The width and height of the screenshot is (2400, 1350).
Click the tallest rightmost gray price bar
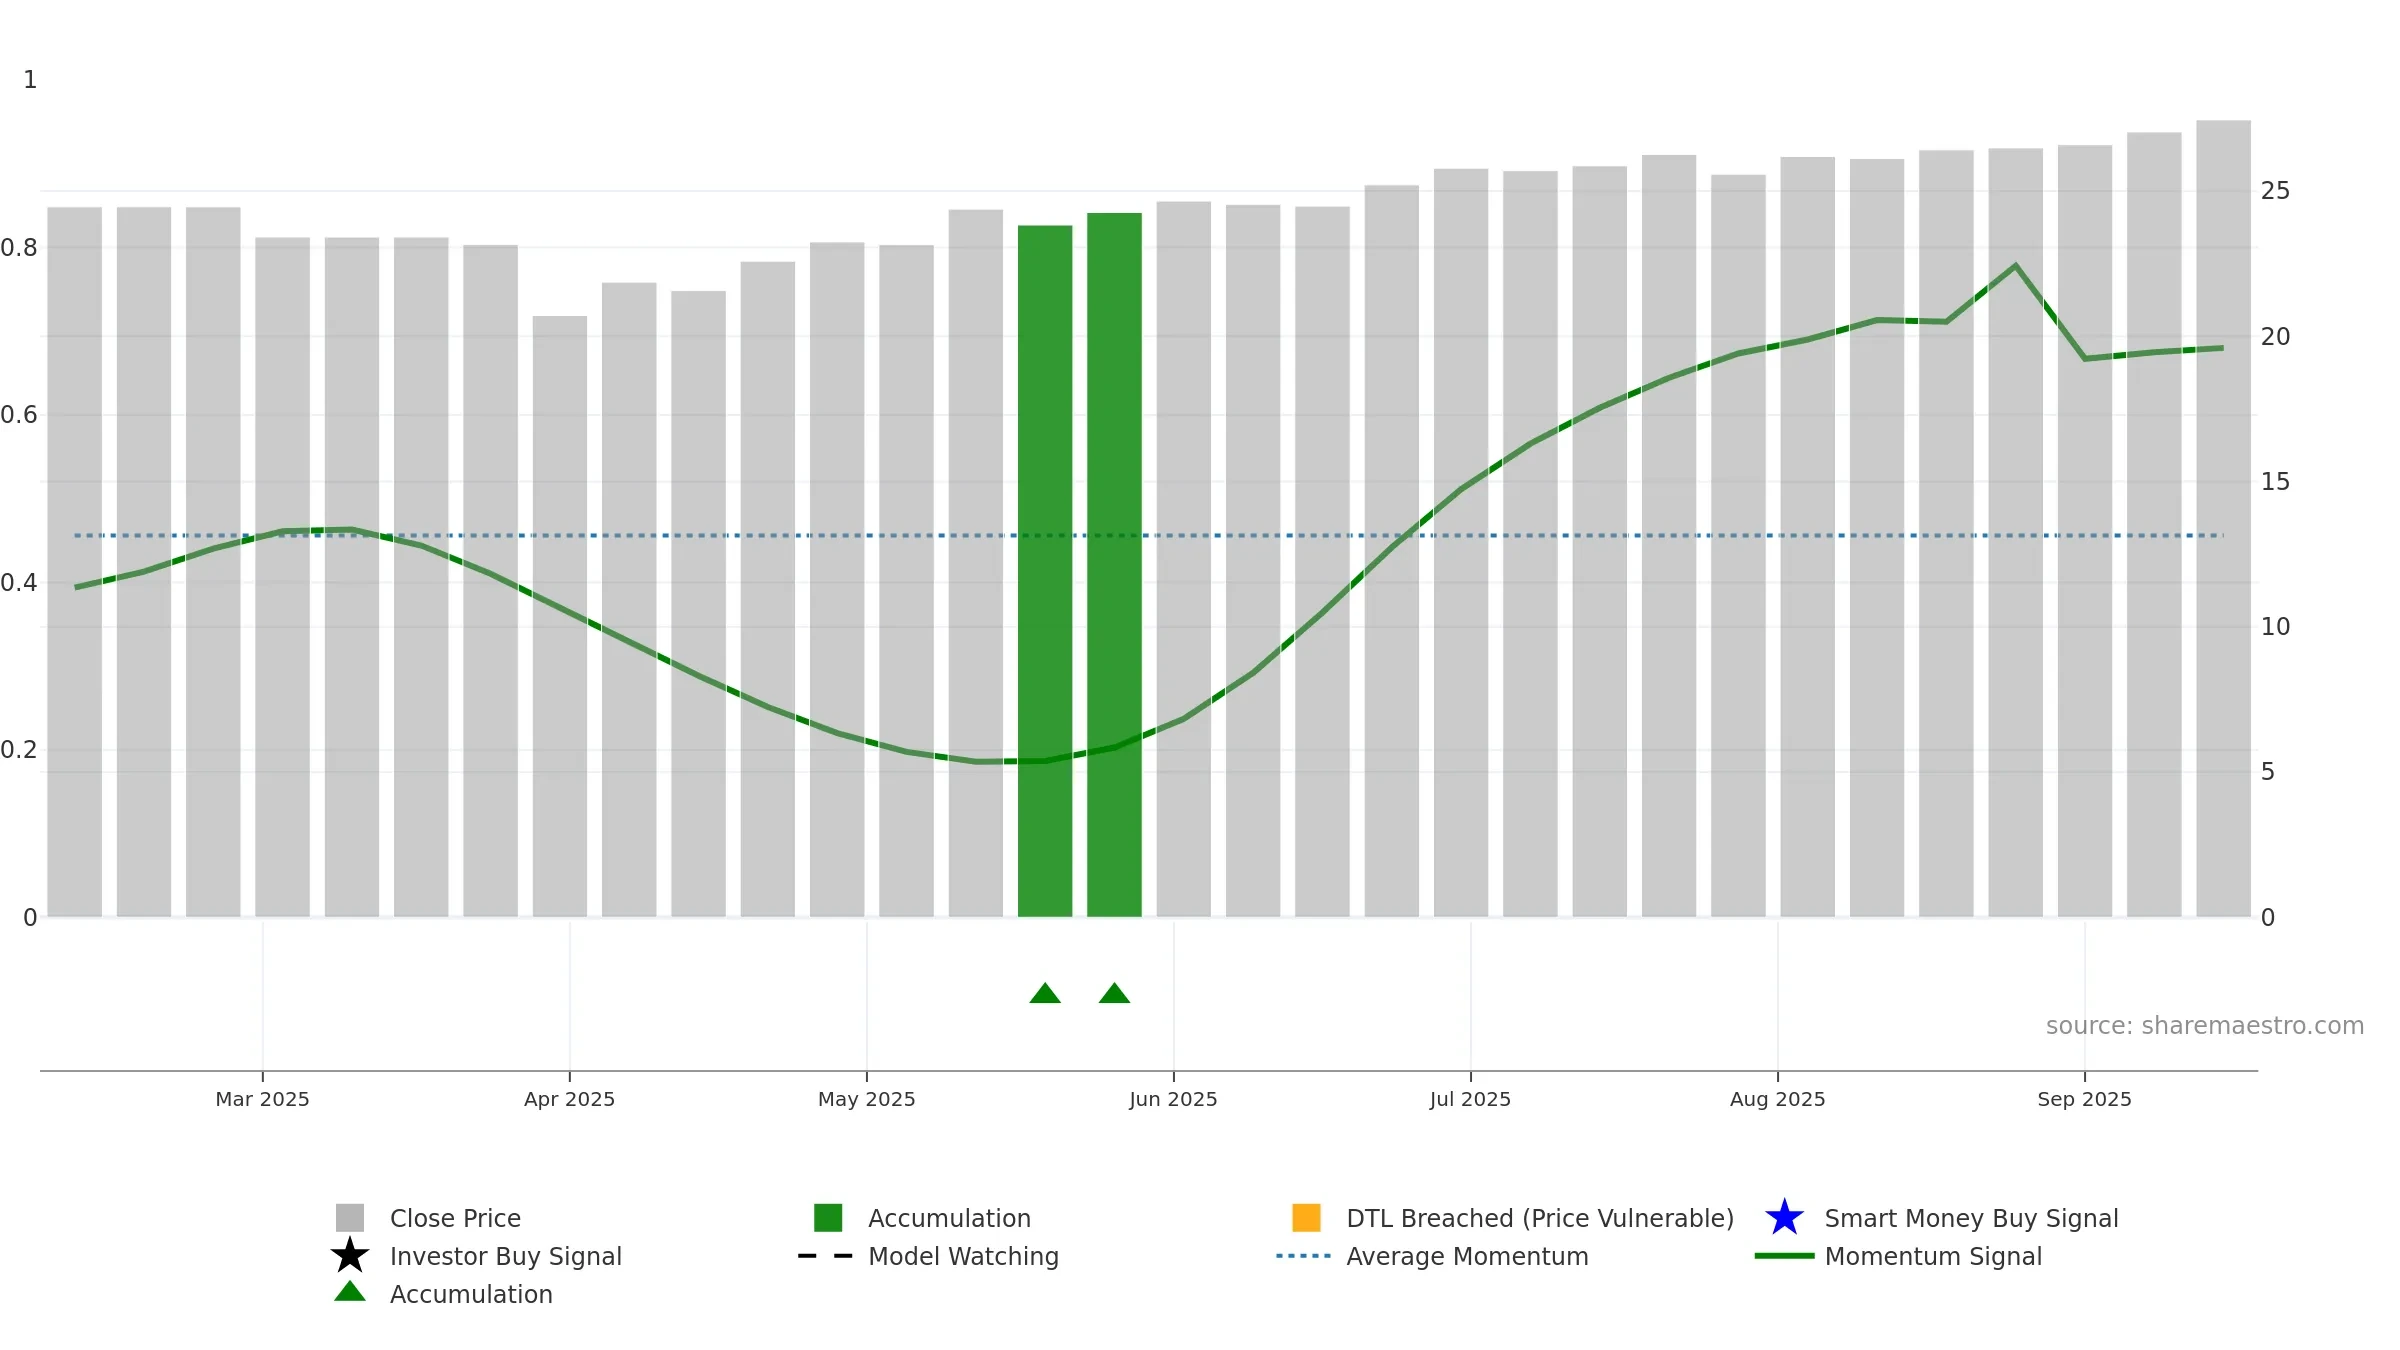coord(2223,518)
